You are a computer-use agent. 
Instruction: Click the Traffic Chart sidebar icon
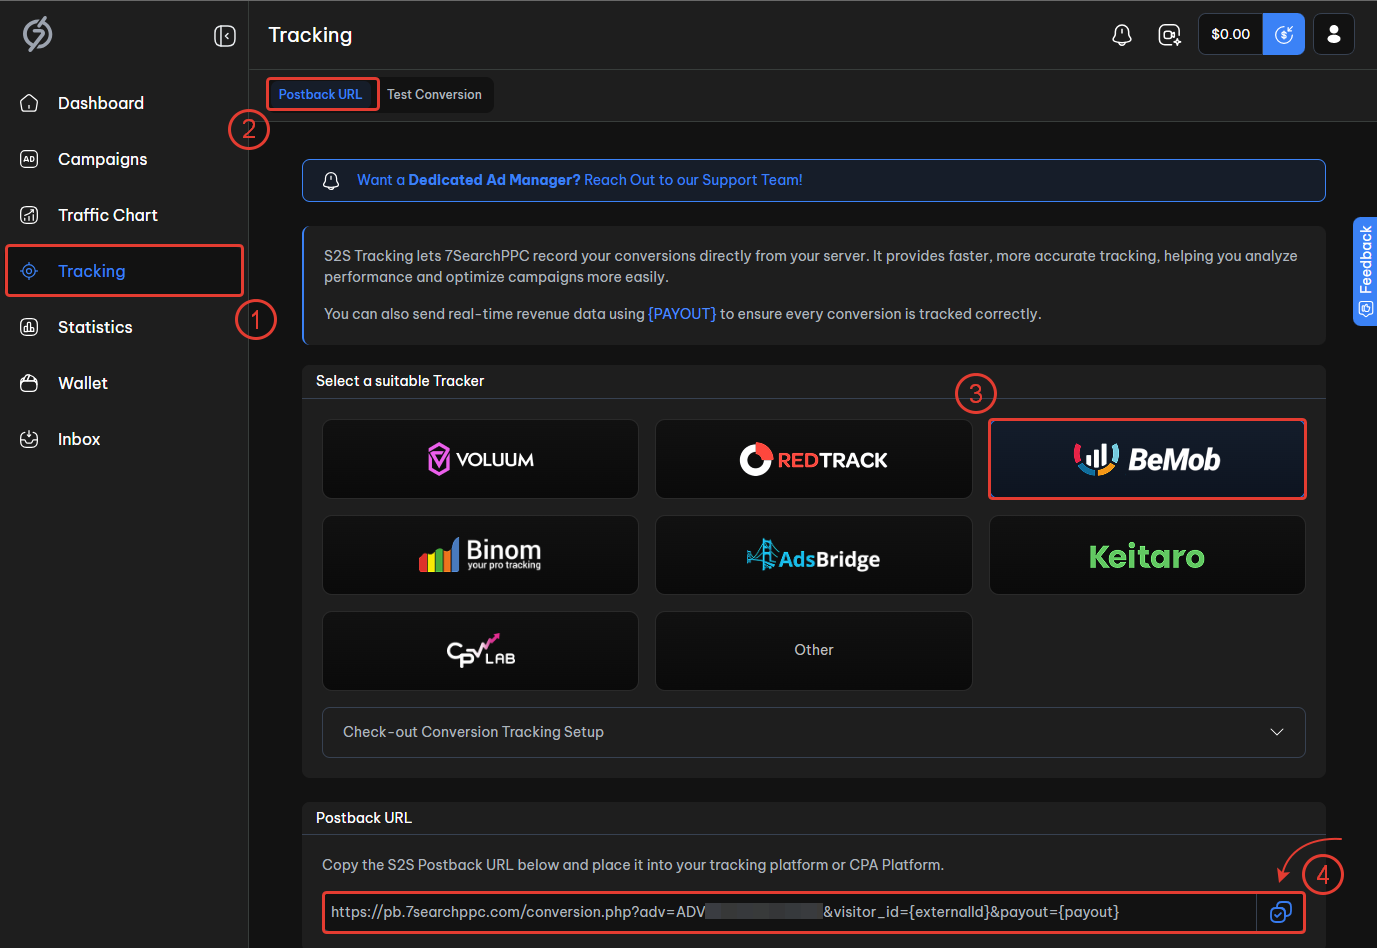29,215
